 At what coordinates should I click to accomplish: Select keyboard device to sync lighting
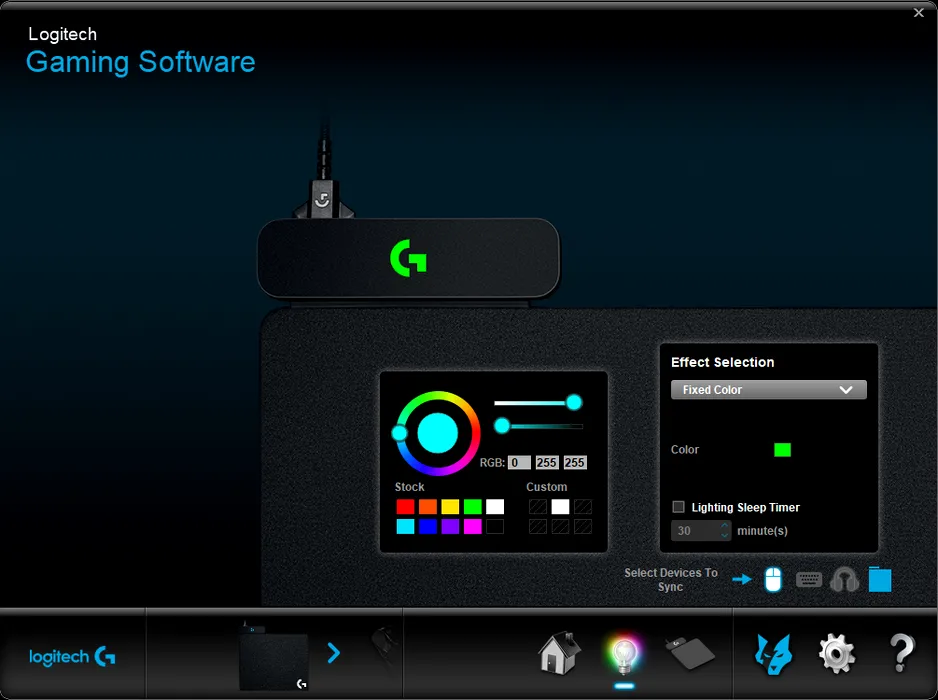(809, 579)
